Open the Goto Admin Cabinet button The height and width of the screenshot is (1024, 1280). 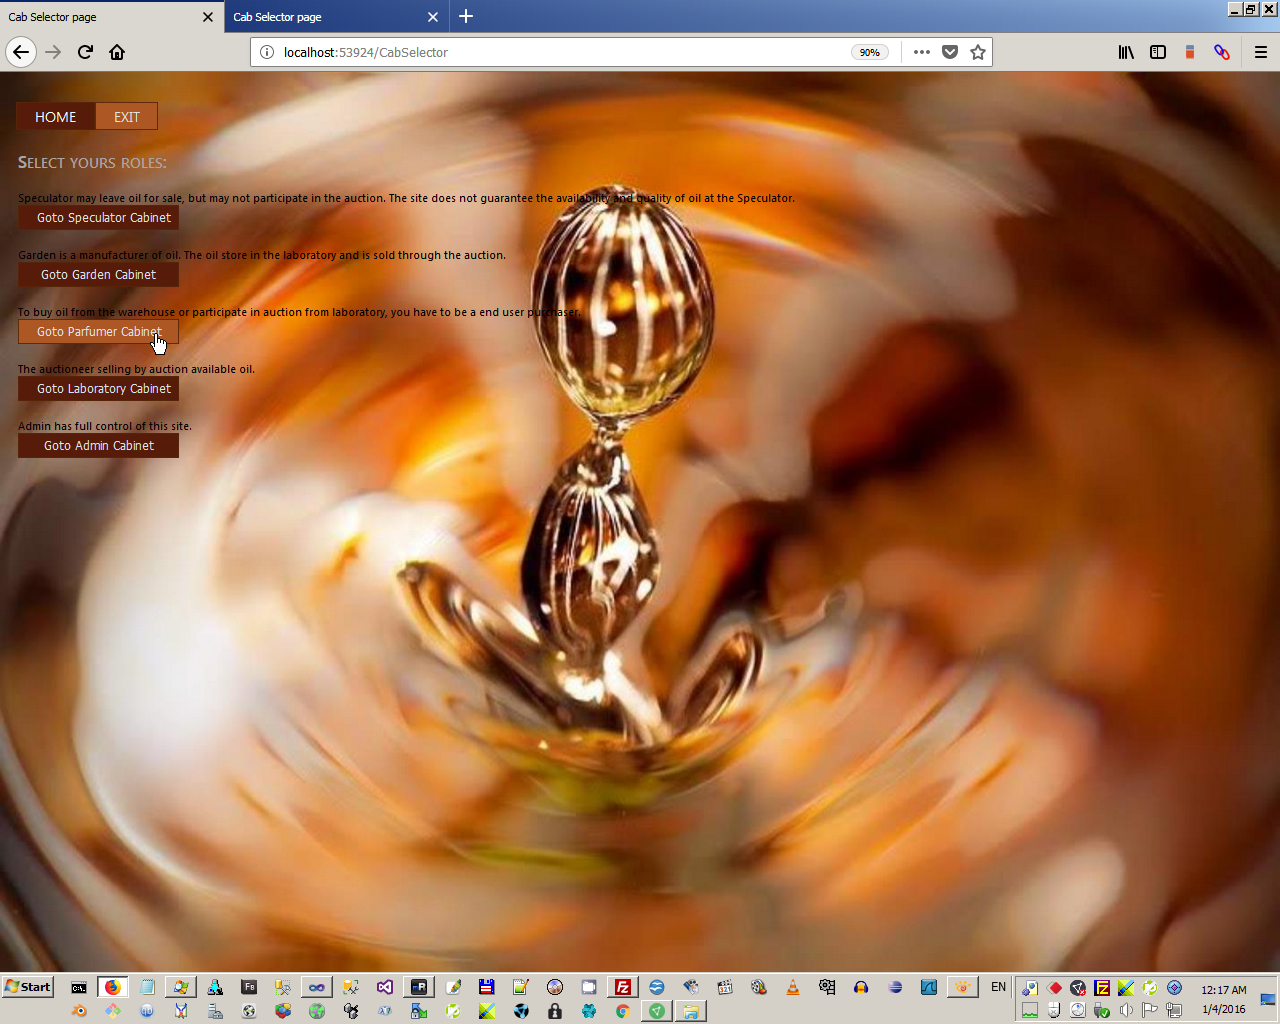[x=98, y=446]
